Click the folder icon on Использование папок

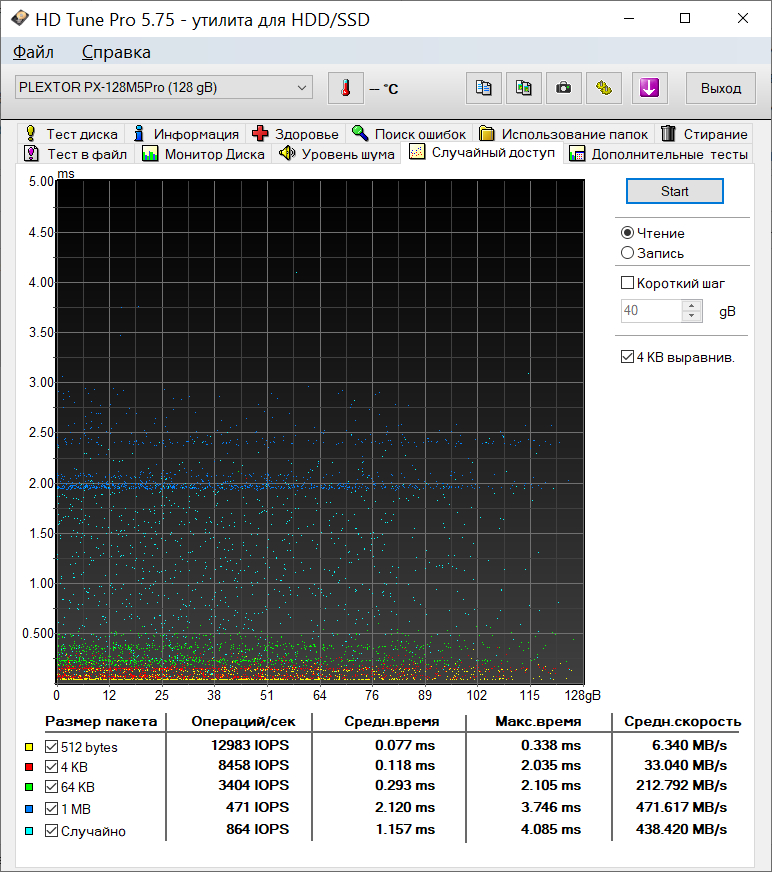(x=487, y=133)
